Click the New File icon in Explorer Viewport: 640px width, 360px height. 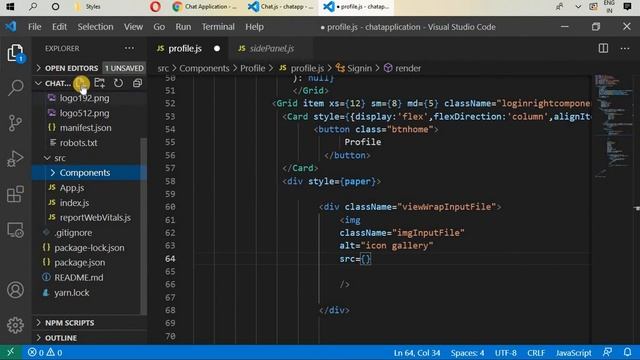point(81,83)
